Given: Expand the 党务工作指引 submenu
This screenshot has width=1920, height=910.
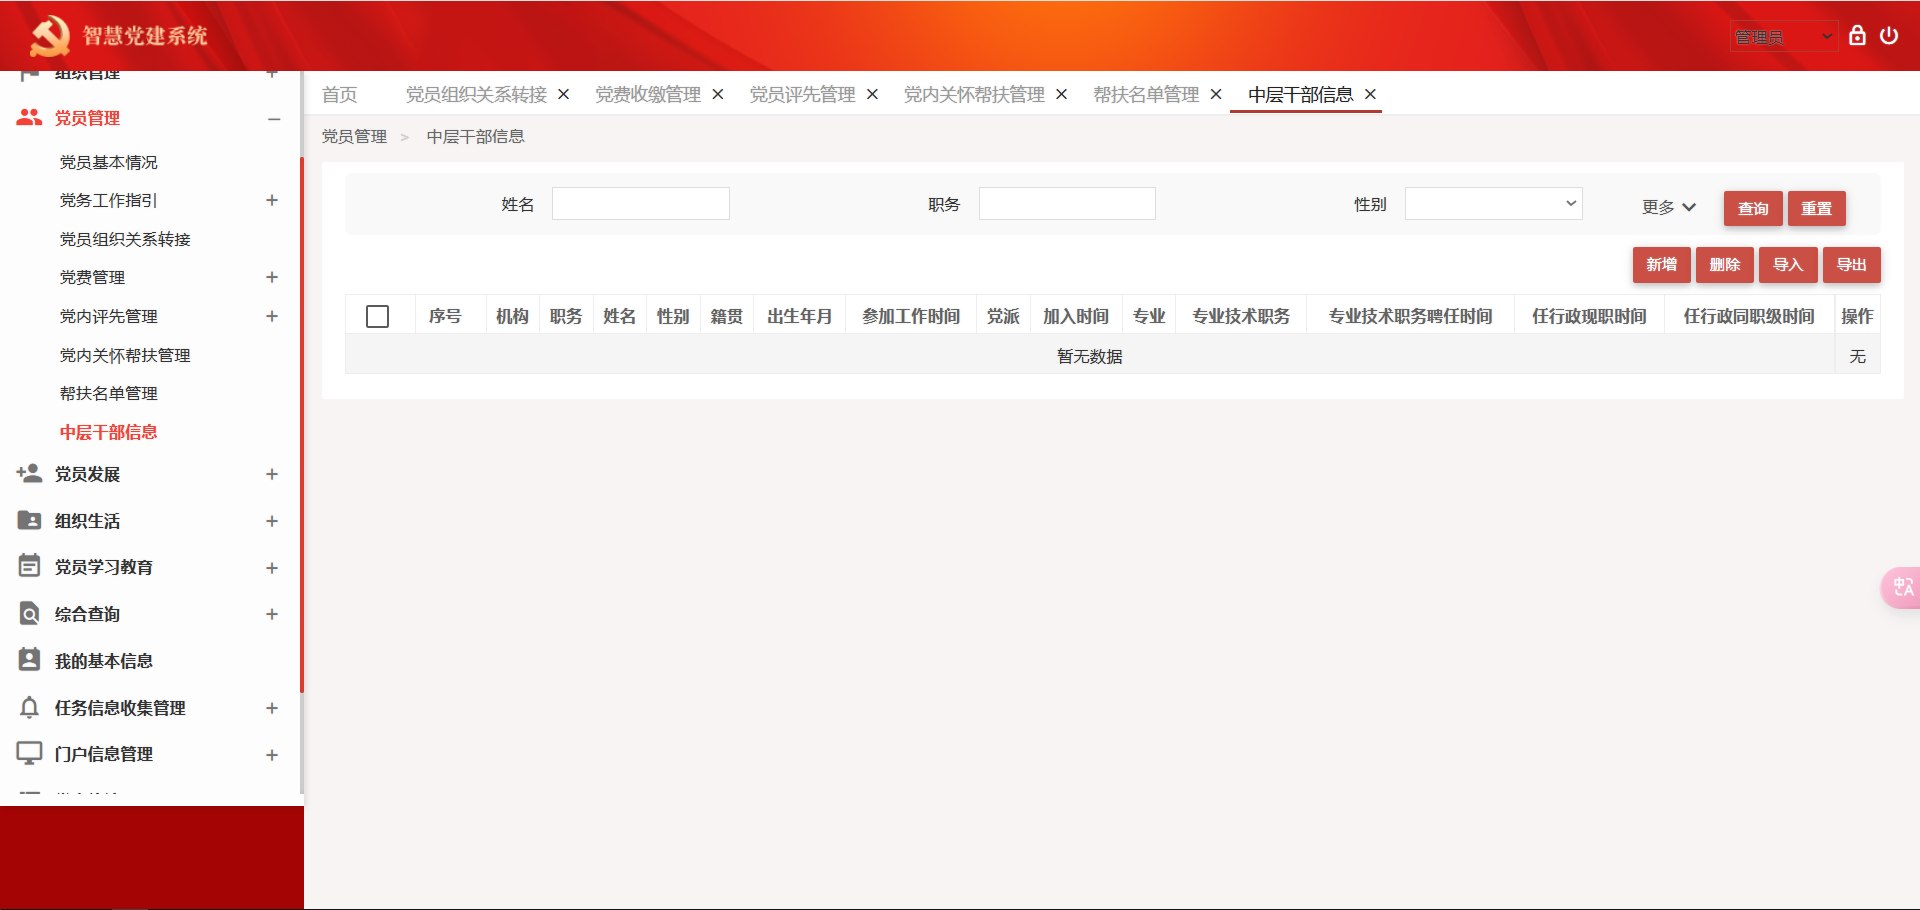Looking at the screenshot, I should click(272, 200).
